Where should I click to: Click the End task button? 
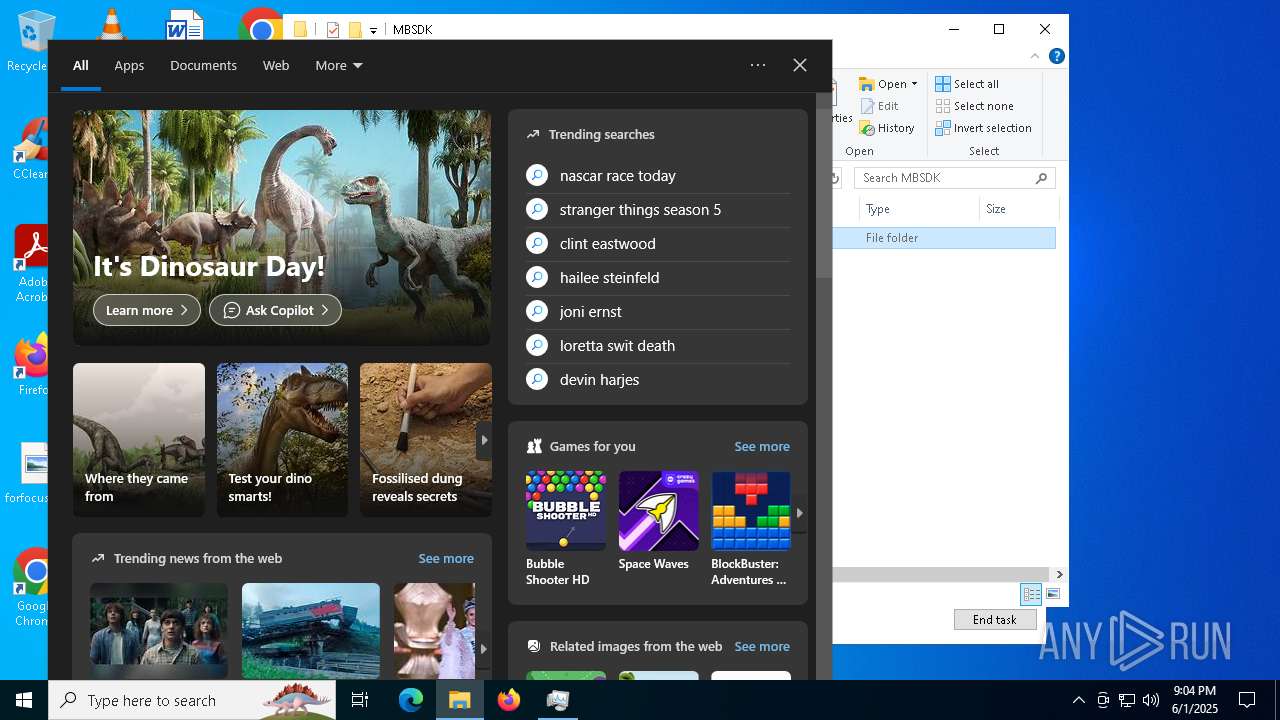point(995,620)
